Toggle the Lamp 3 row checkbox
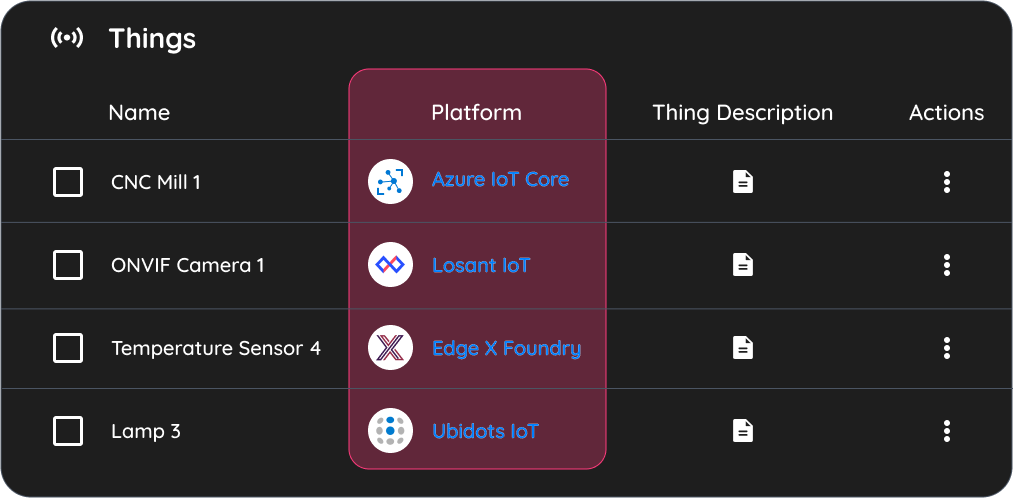This screenshot has height=498, width=1013. coord(68,431)
